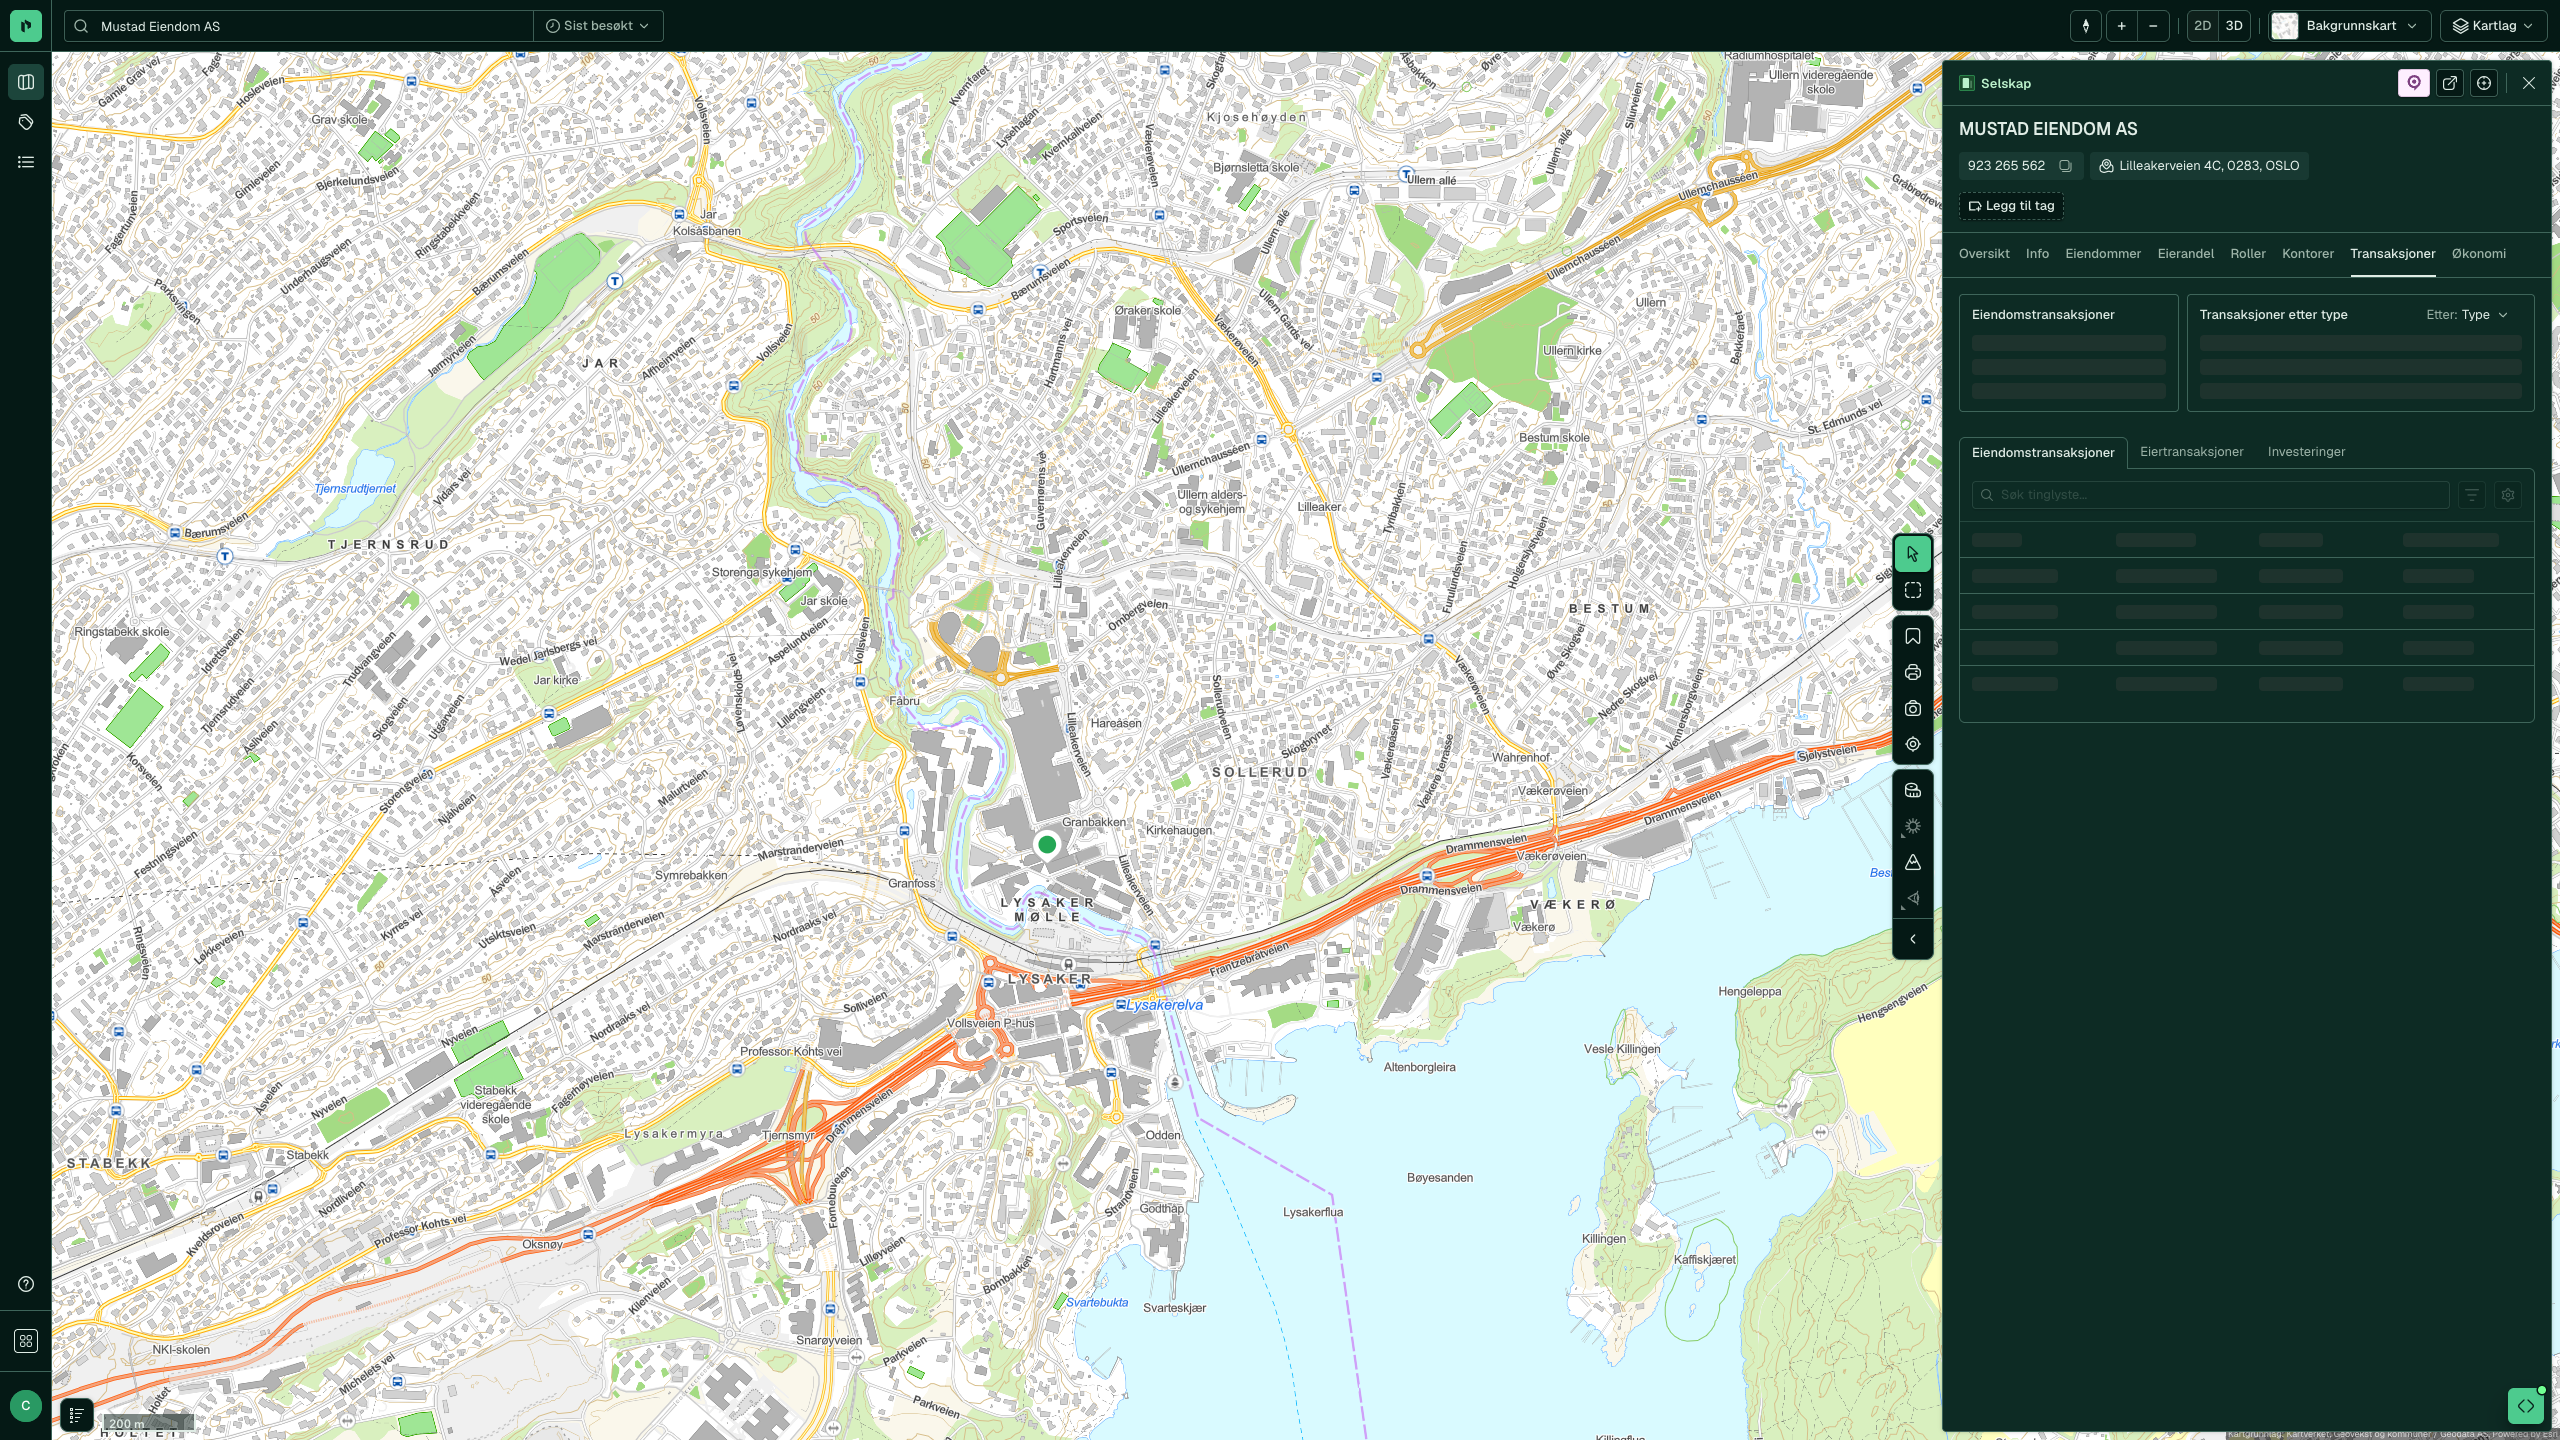Switch to the Eiendommer tab

[2103, 254]
